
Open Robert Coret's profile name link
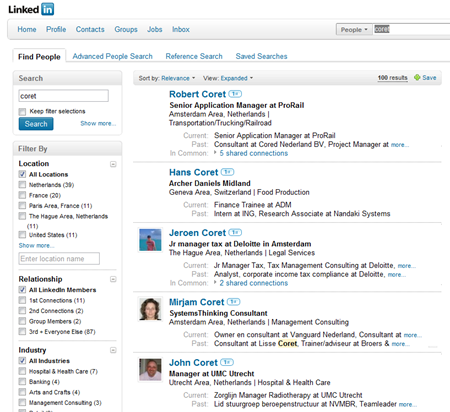coord(198,94)
